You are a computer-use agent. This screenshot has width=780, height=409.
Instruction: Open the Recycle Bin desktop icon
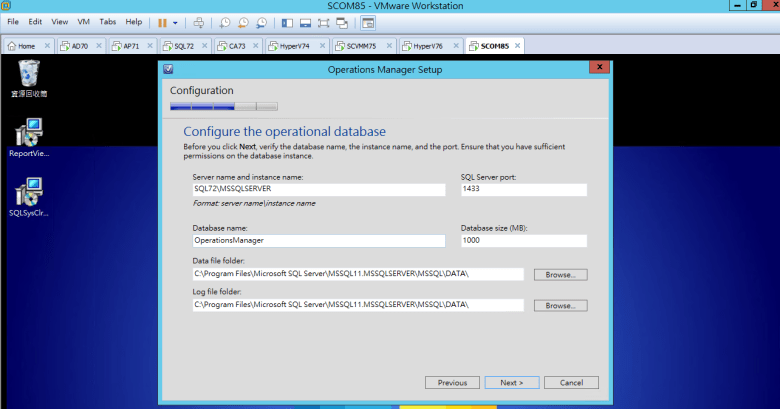[29, 76]
